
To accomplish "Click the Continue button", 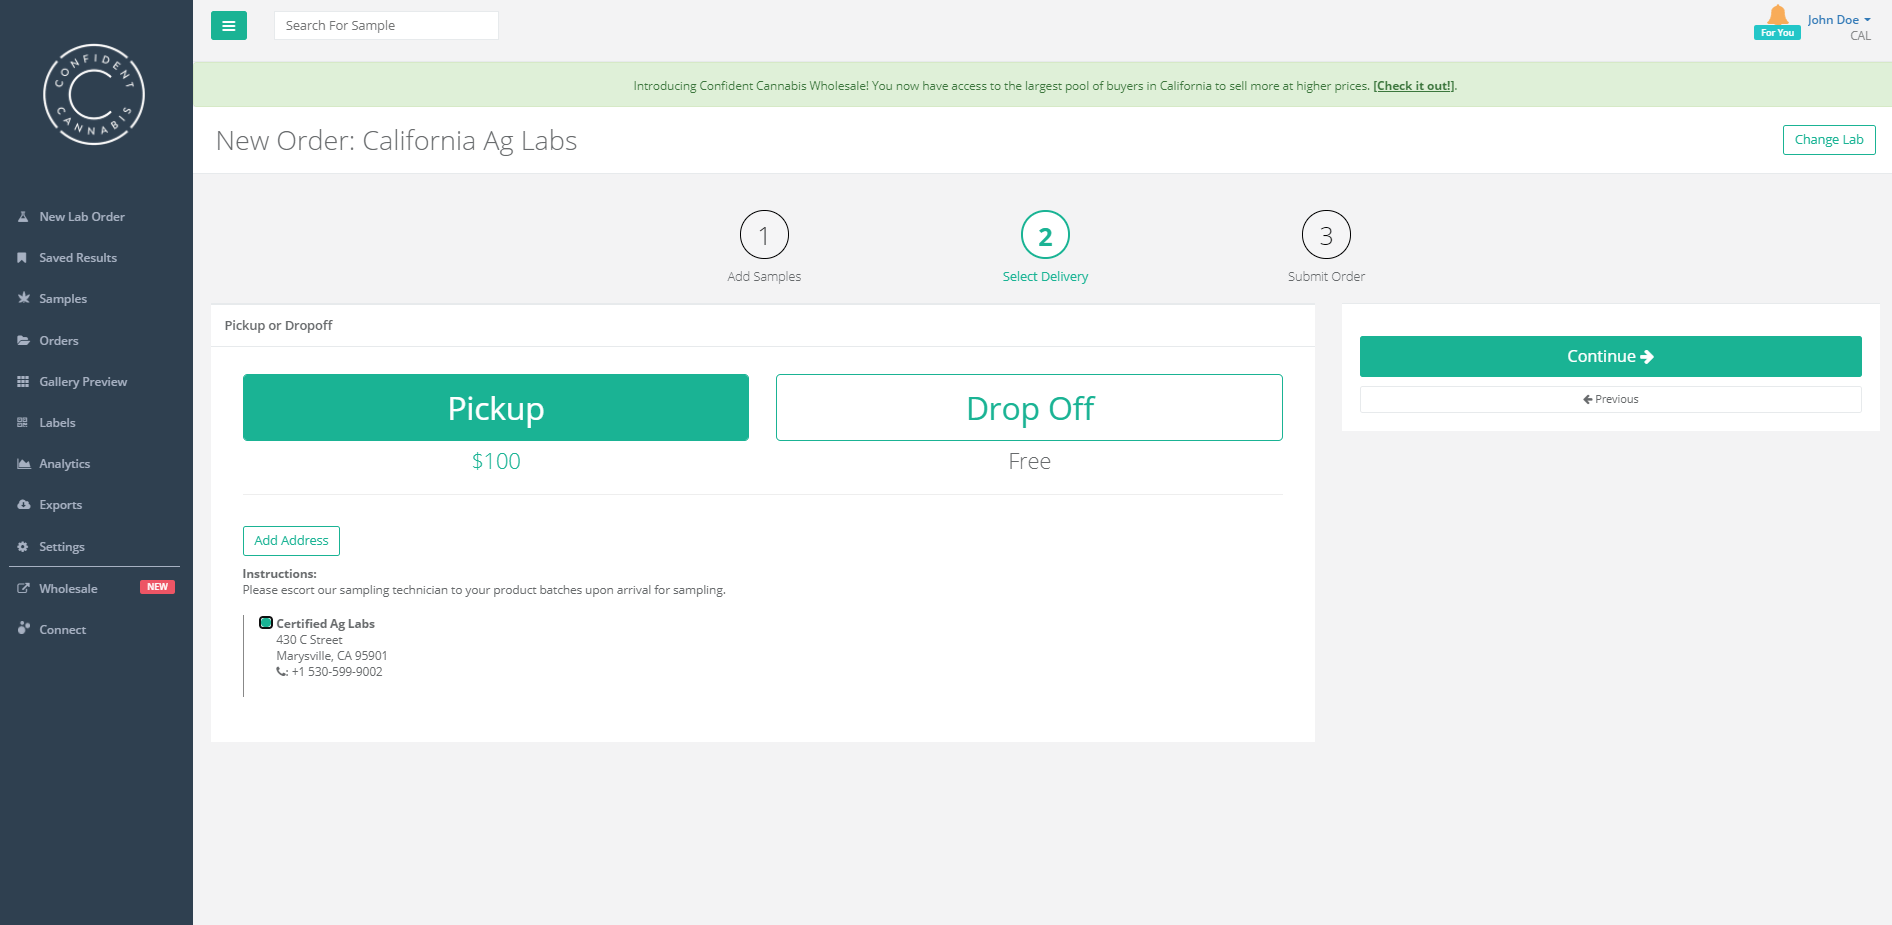I will click(x=1610, y=356).
